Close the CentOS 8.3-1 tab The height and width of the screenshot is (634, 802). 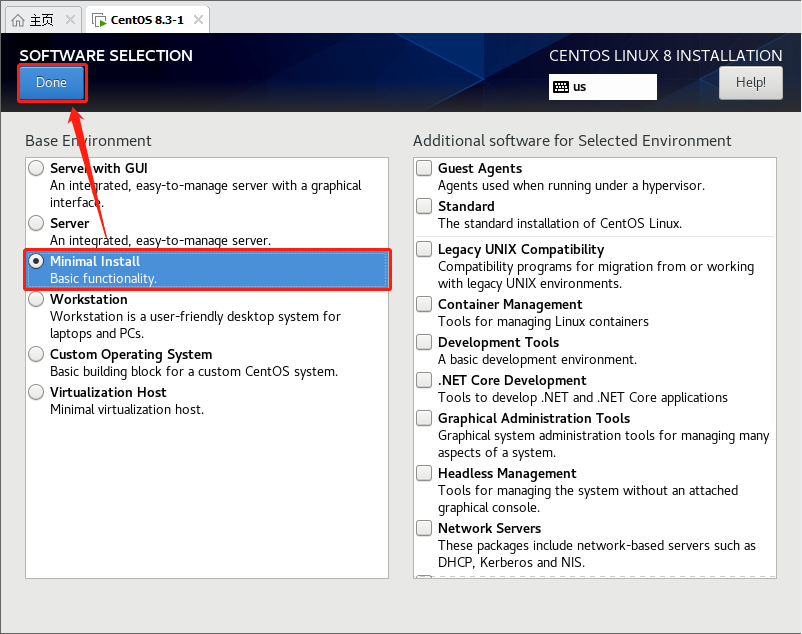coord(198,20)
